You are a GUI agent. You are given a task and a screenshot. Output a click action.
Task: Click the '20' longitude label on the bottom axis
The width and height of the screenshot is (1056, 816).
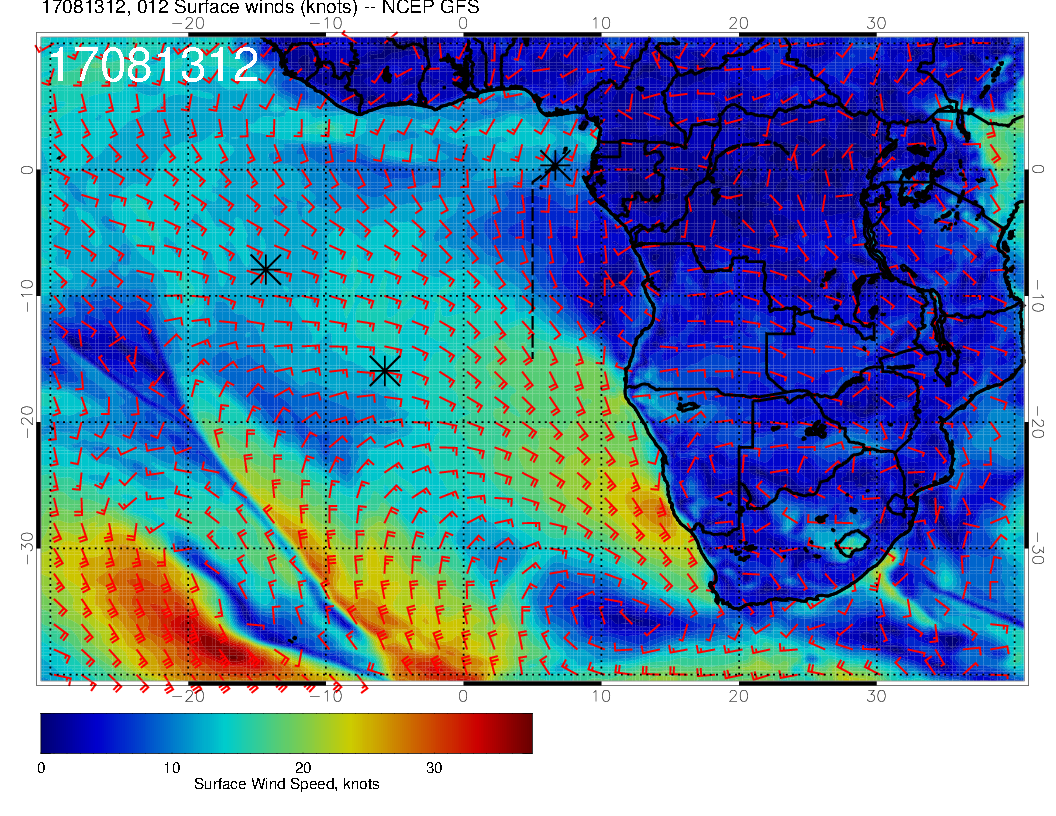738,696
